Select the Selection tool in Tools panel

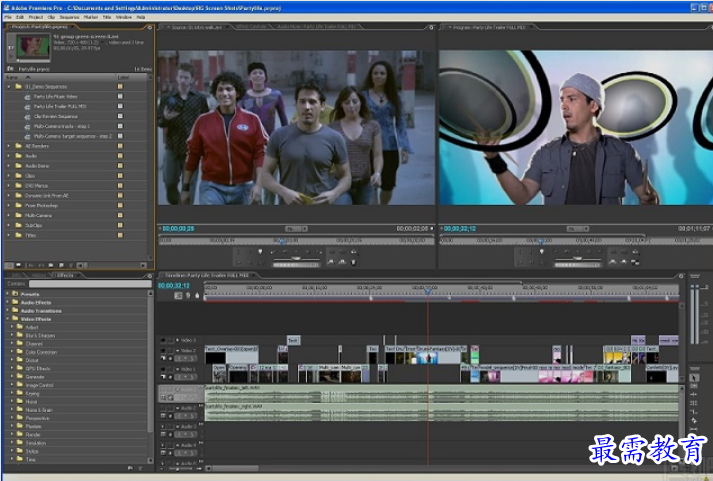693,378
